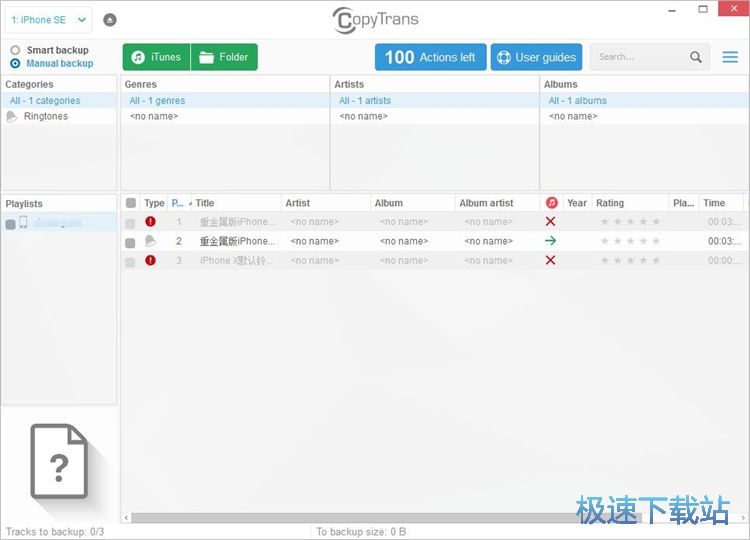750x540 pixels.
Task: Select All - 1 categories
Action: pyautogui.click(x=58, y=100)
